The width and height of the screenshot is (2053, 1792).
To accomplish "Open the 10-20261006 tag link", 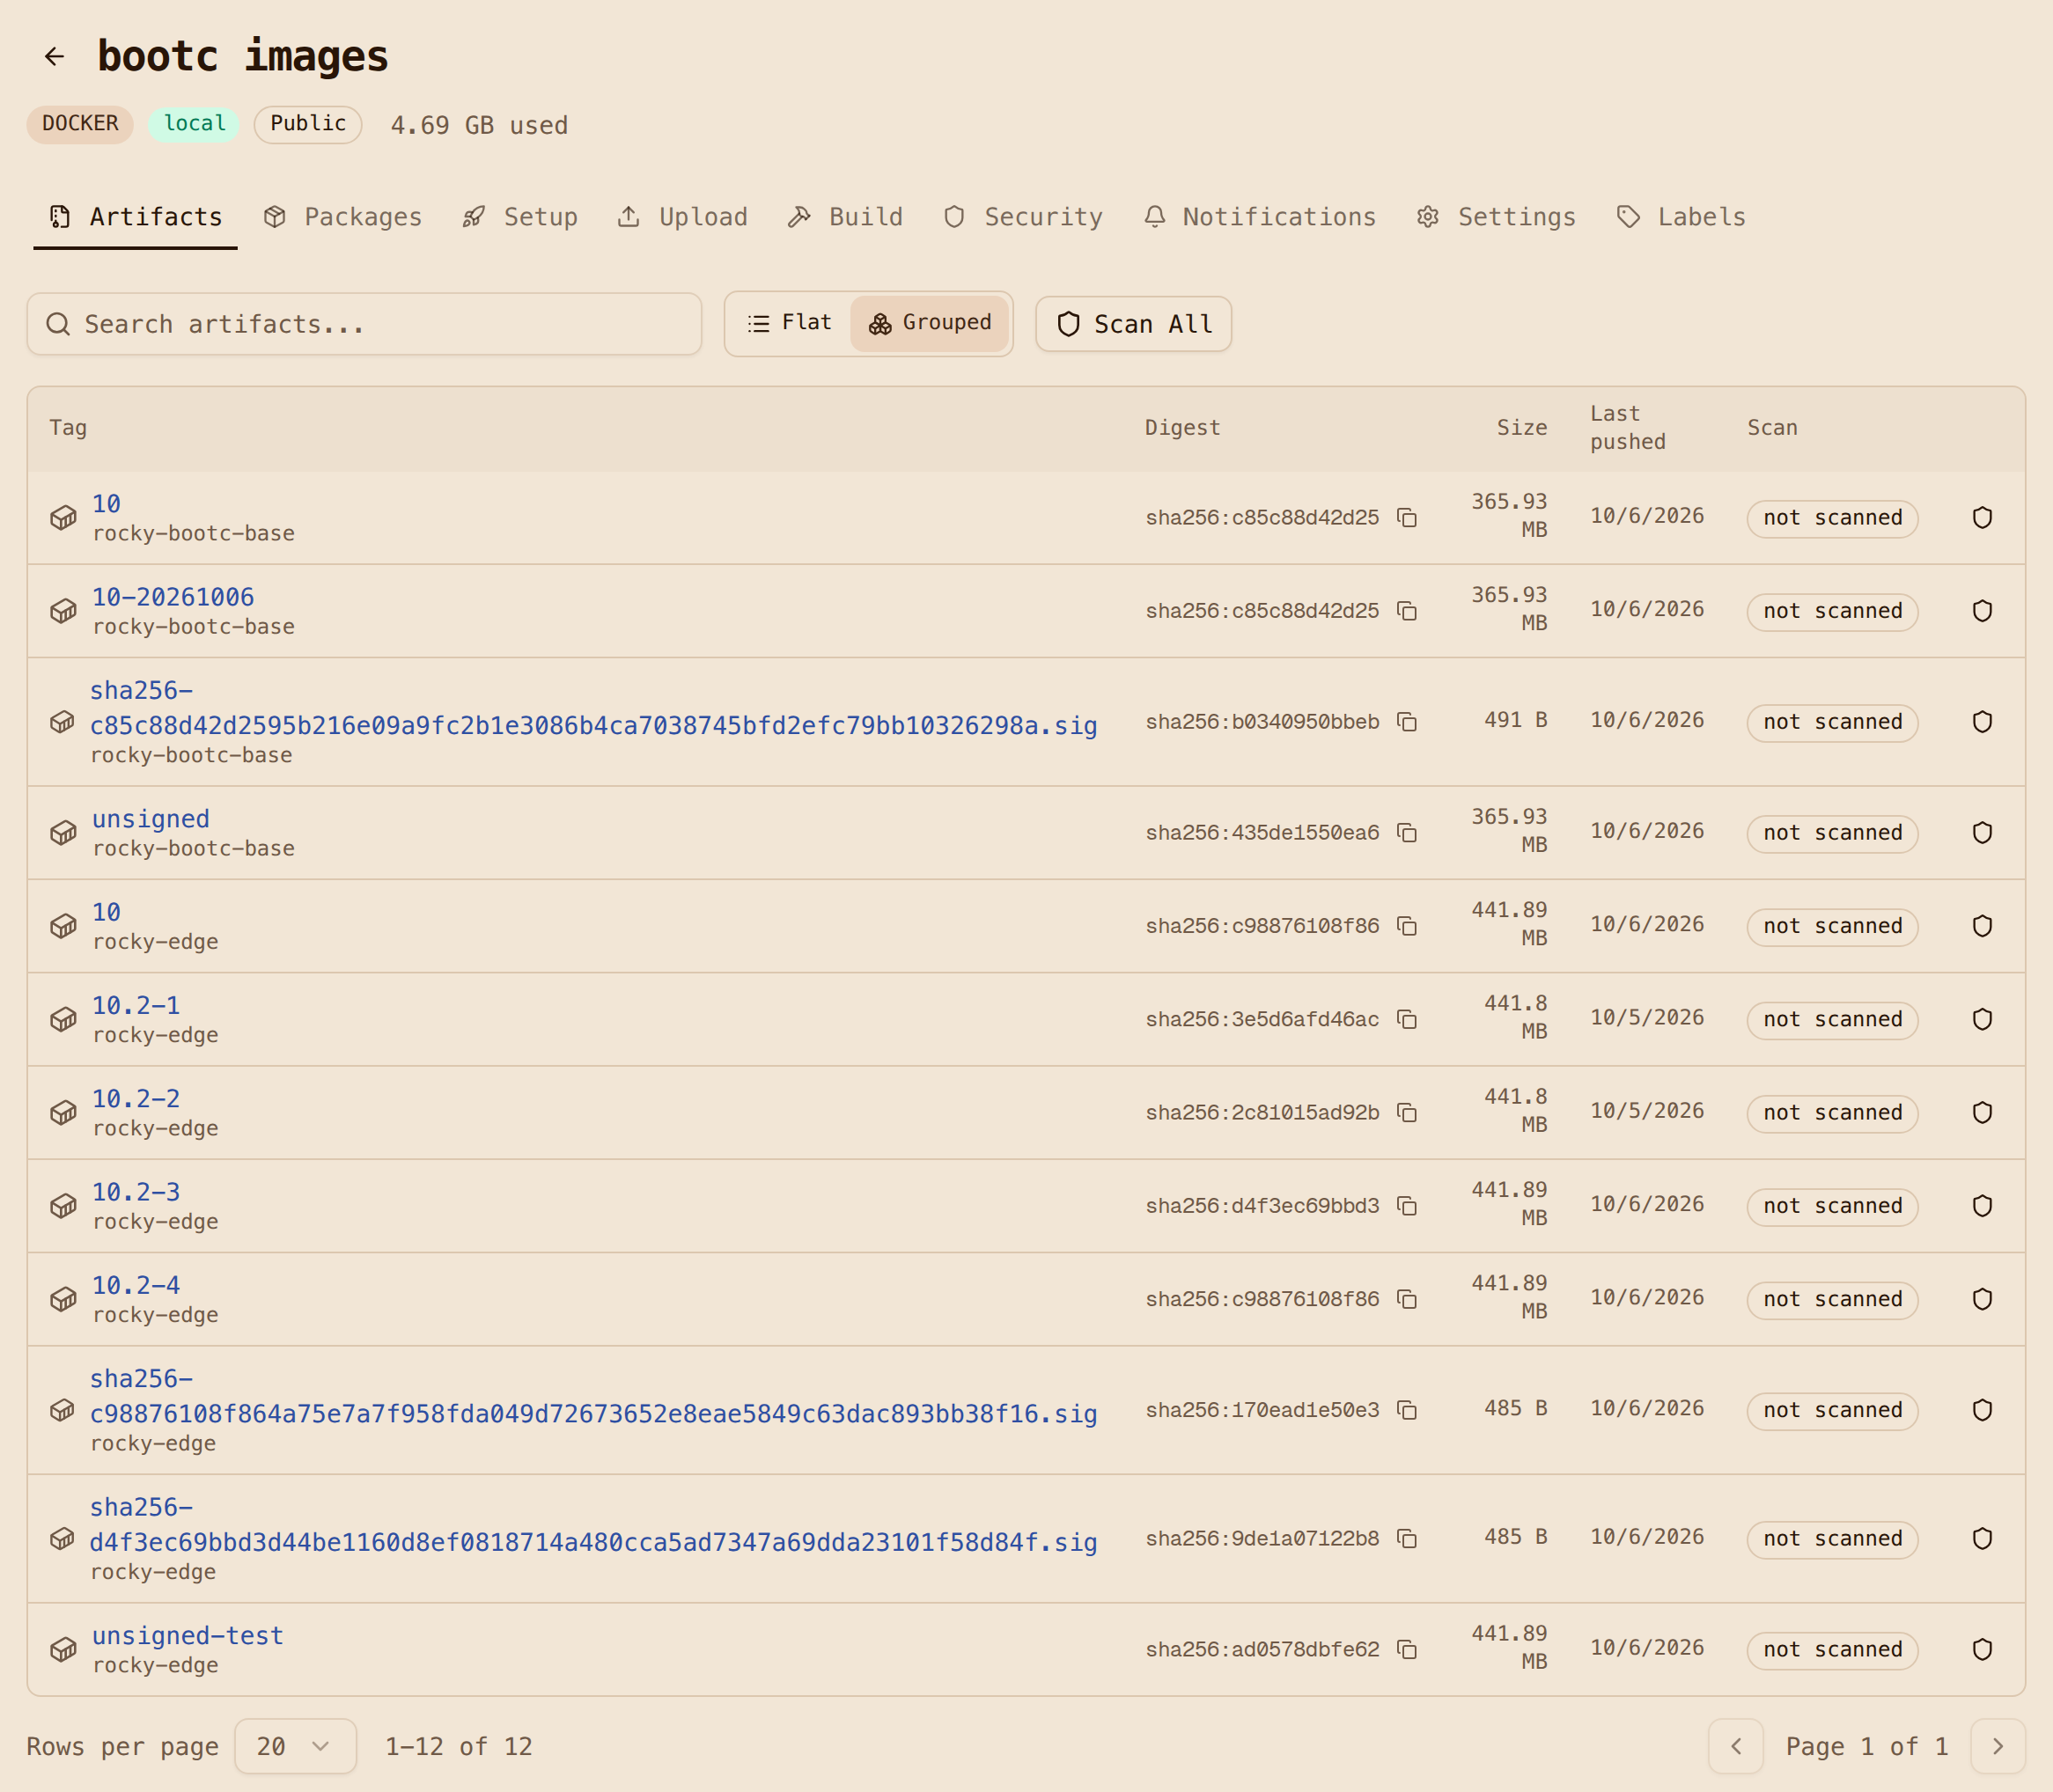I will tap(173, 597).
